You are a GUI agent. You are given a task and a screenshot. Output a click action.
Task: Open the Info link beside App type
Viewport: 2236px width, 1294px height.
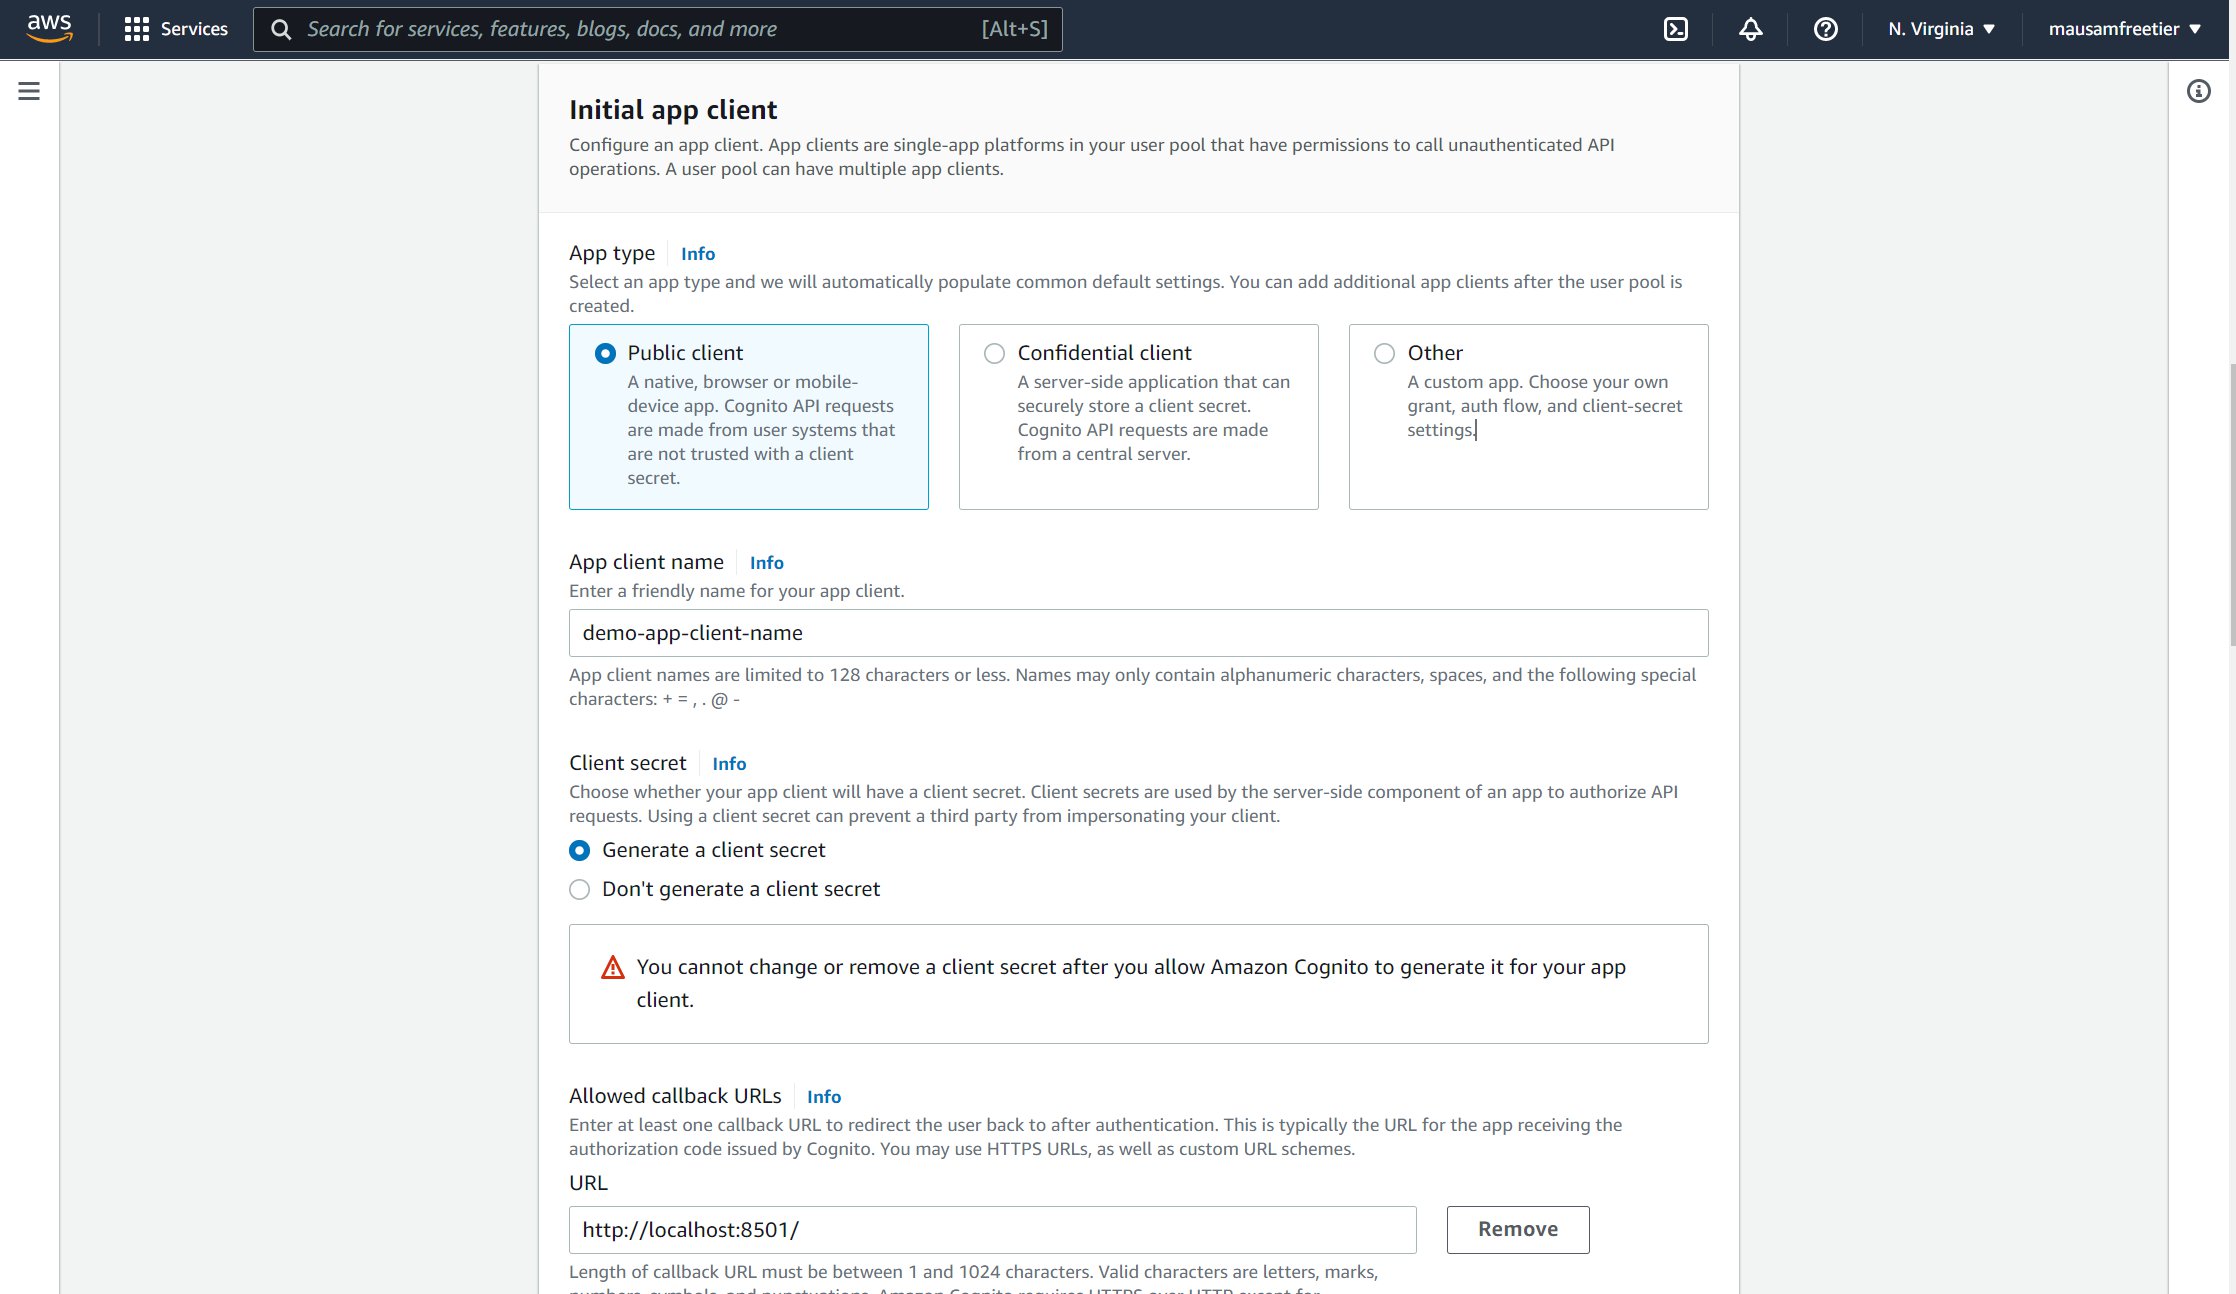tap(698, 254)
